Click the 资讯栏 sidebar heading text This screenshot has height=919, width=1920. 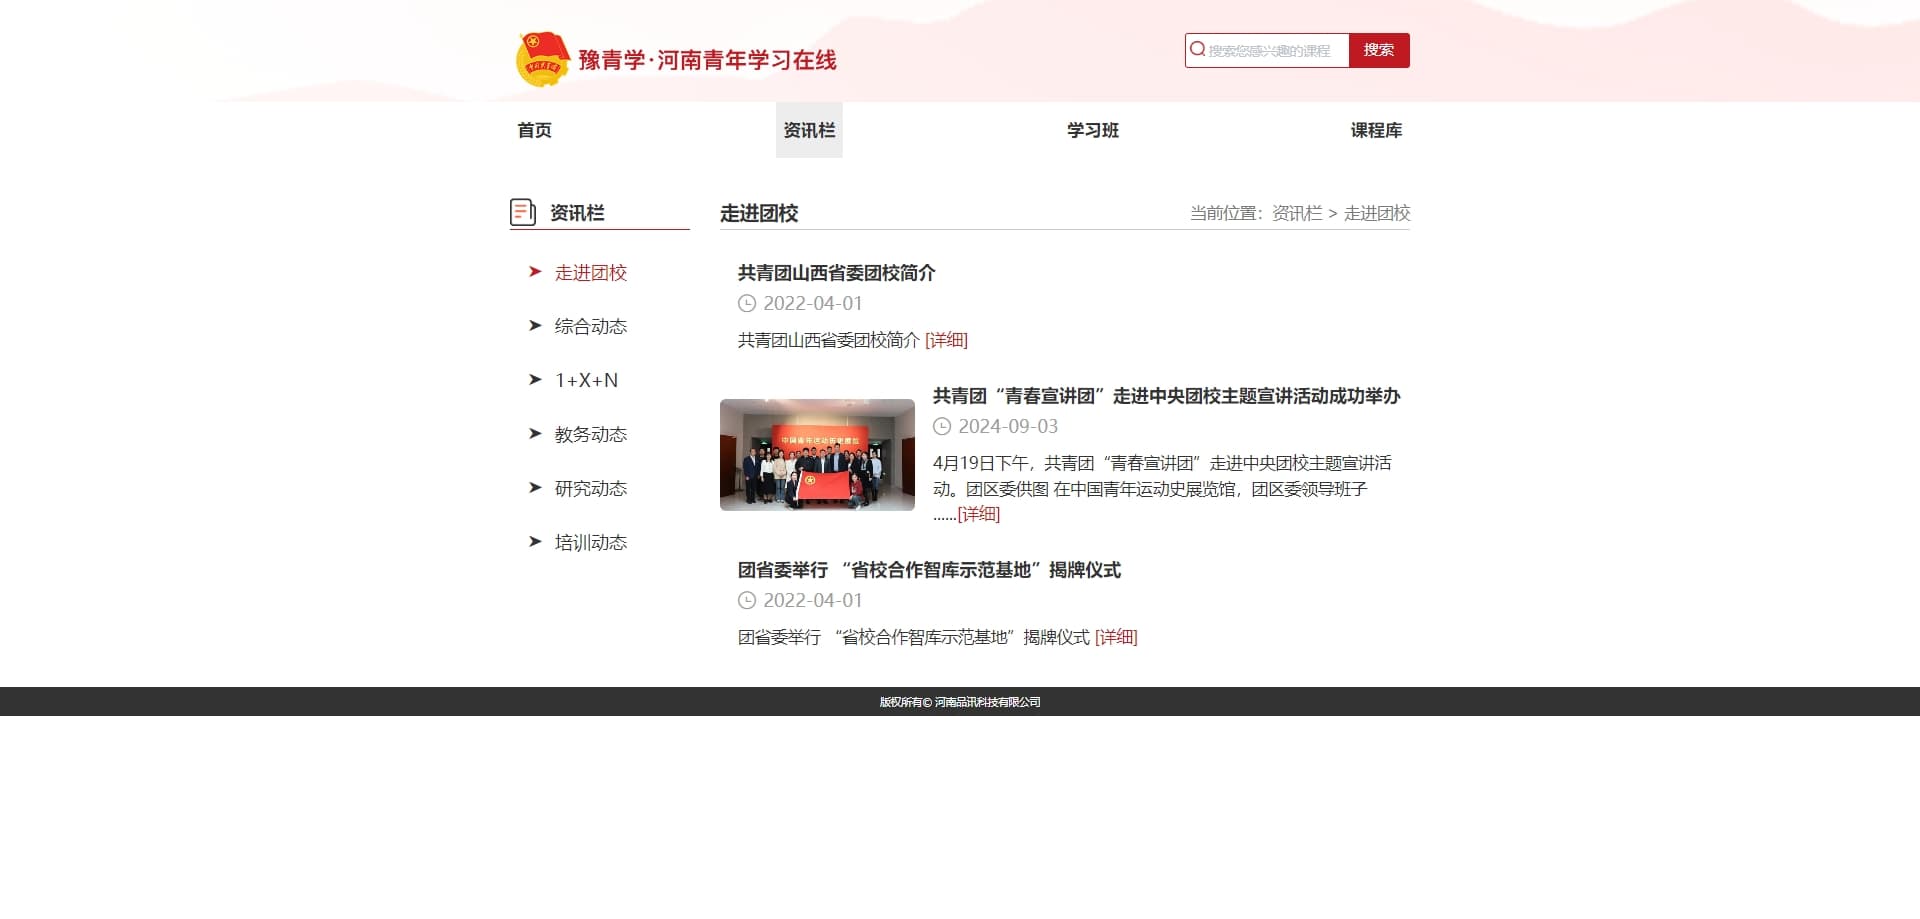[577, 213]
